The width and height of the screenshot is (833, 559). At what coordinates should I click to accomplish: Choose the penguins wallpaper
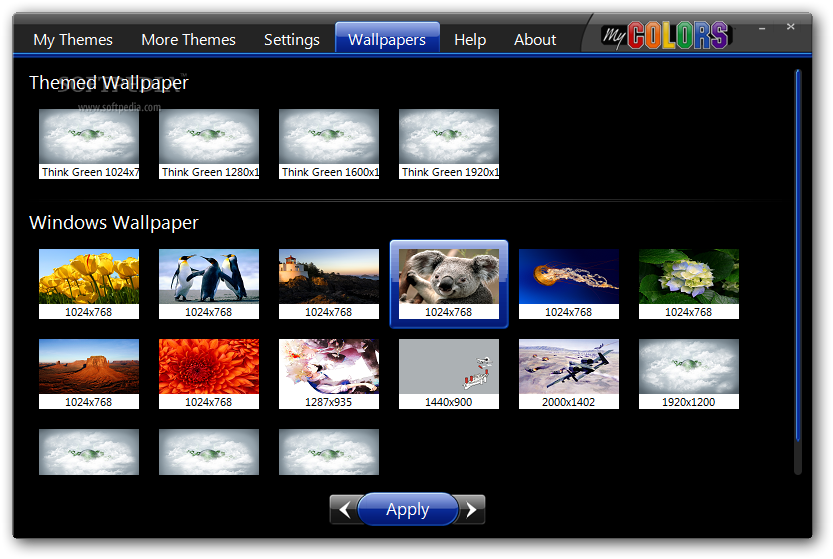209,284
